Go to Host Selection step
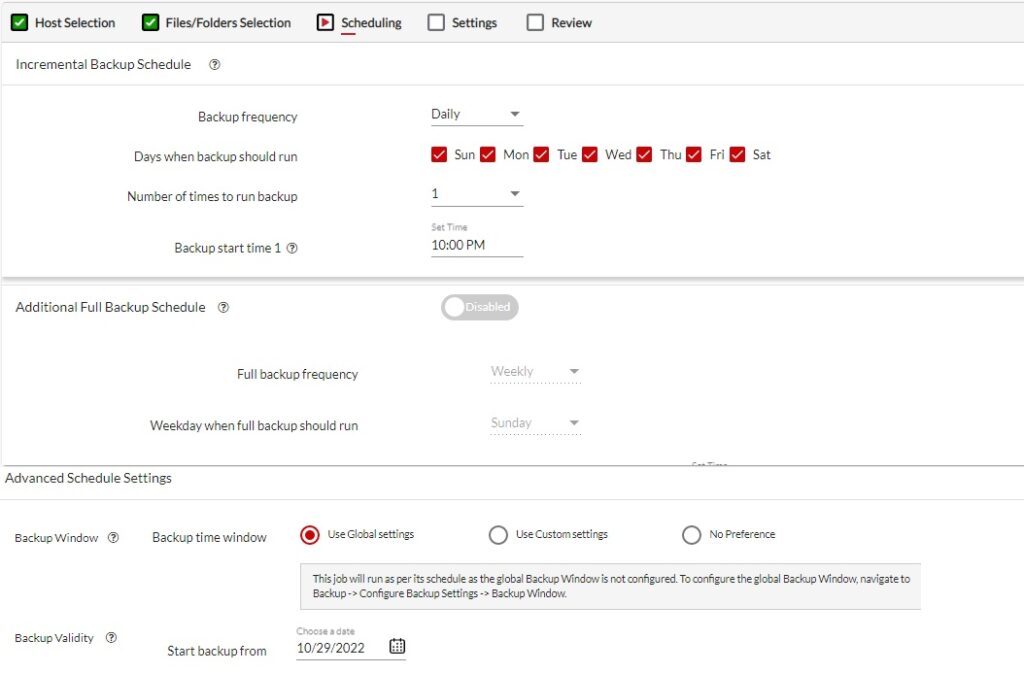The height and width of the screenshot is (673, 1024). point(75,23)
